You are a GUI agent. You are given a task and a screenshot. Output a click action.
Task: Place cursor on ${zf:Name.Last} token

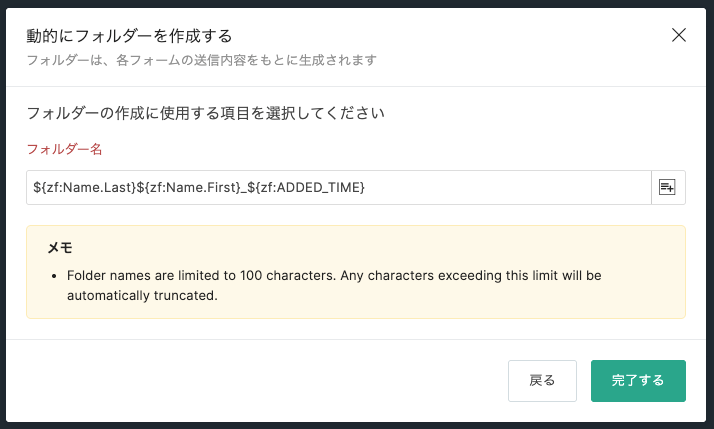[84, 187]
